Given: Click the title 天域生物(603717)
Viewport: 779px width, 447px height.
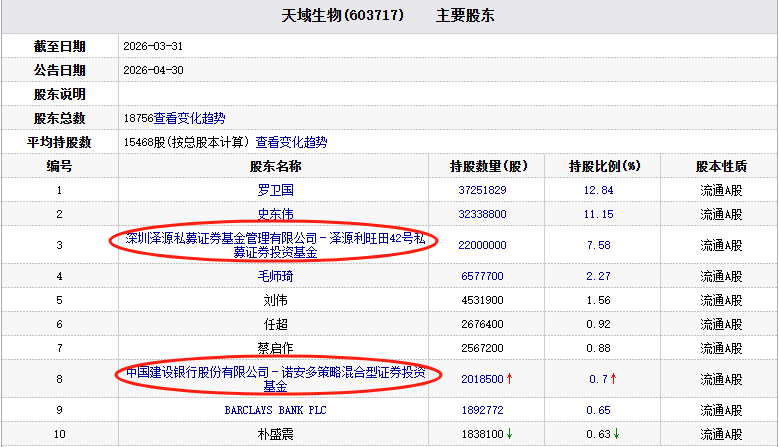Looking at the screenshot, I should click(342, 15).
